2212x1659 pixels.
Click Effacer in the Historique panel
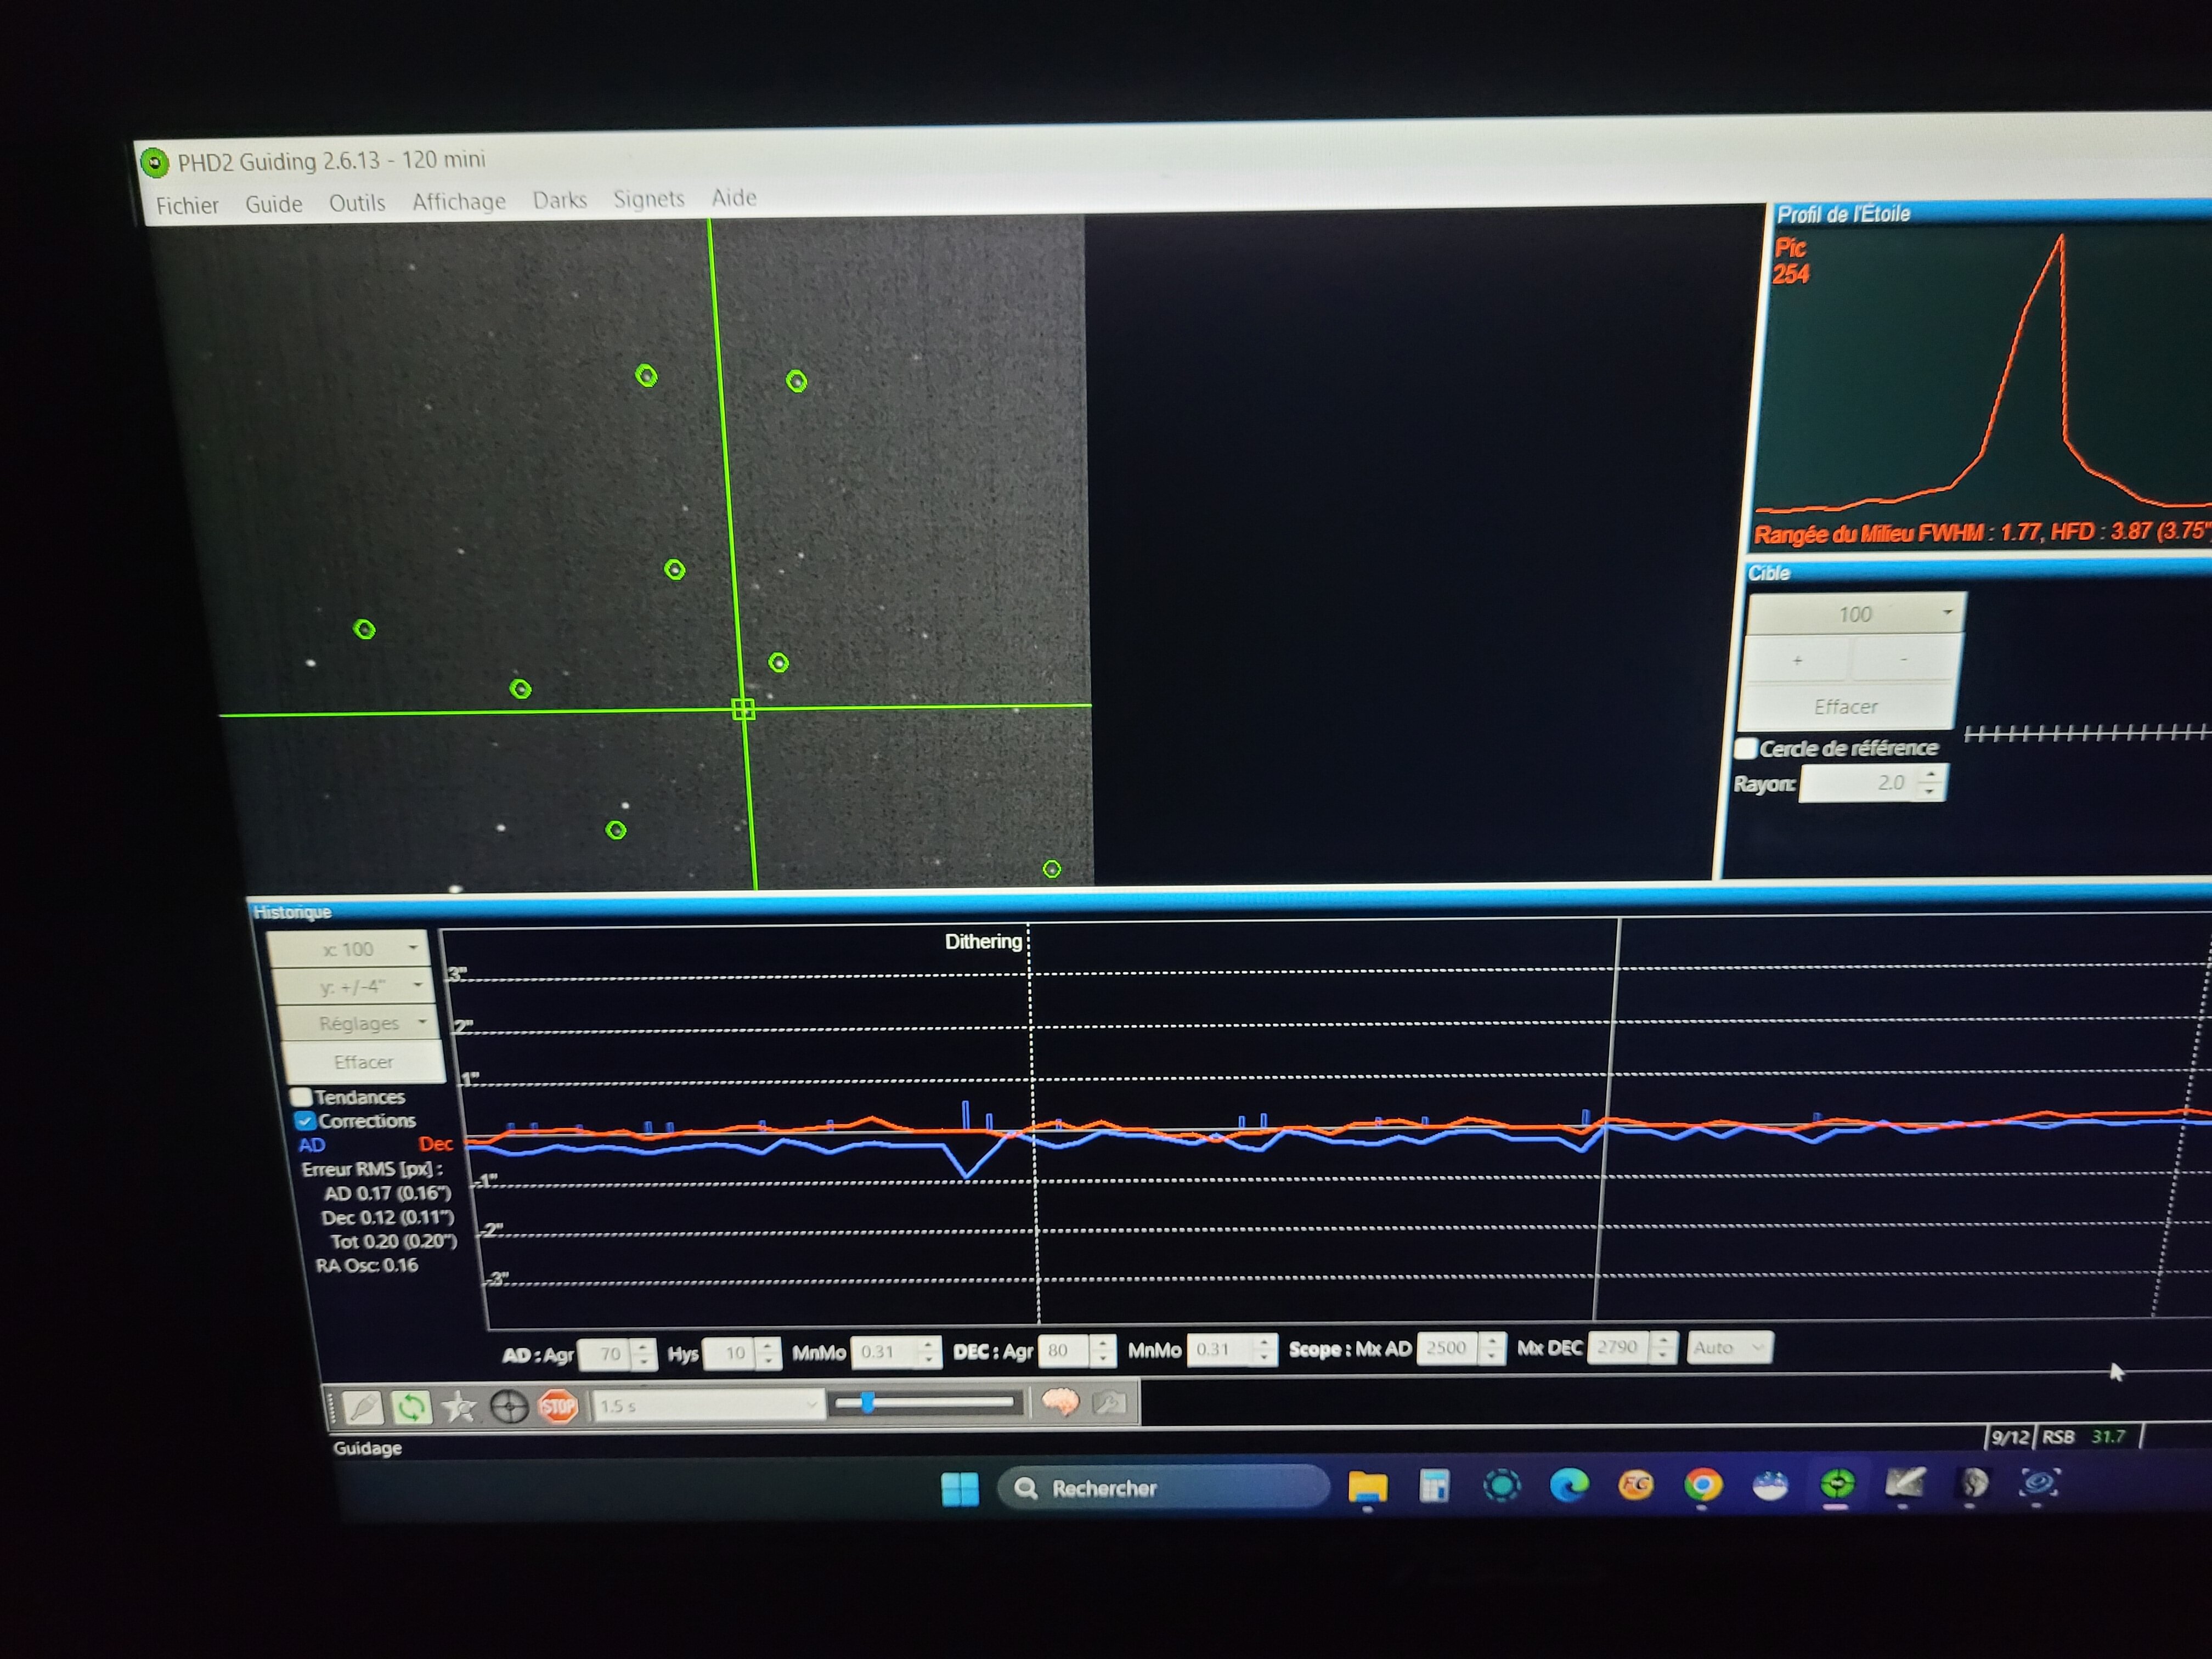pos(364,1062)
